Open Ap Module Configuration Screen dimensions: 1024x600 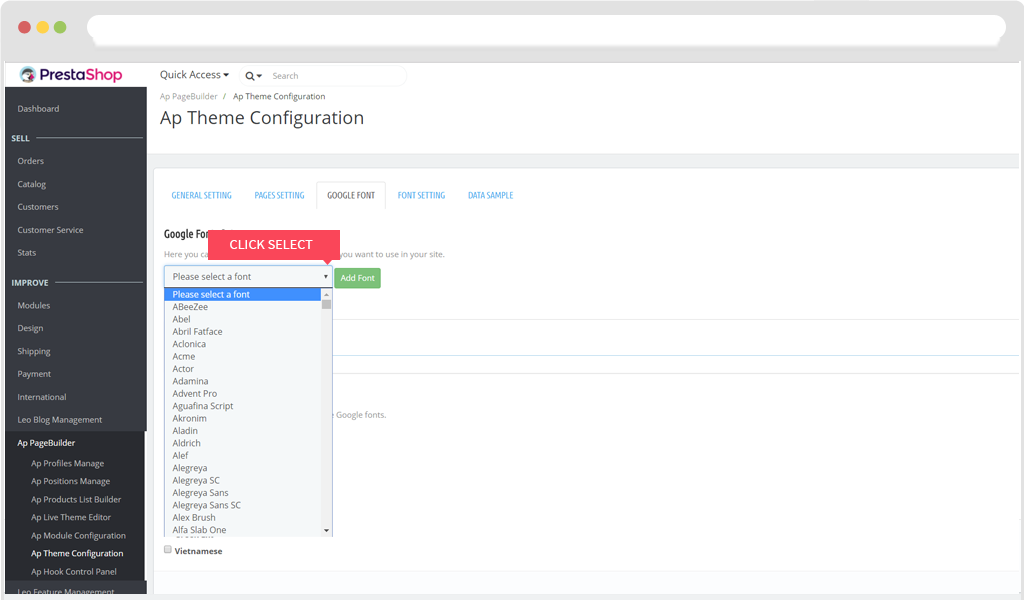pyautogui.click(x=76, y=535)
